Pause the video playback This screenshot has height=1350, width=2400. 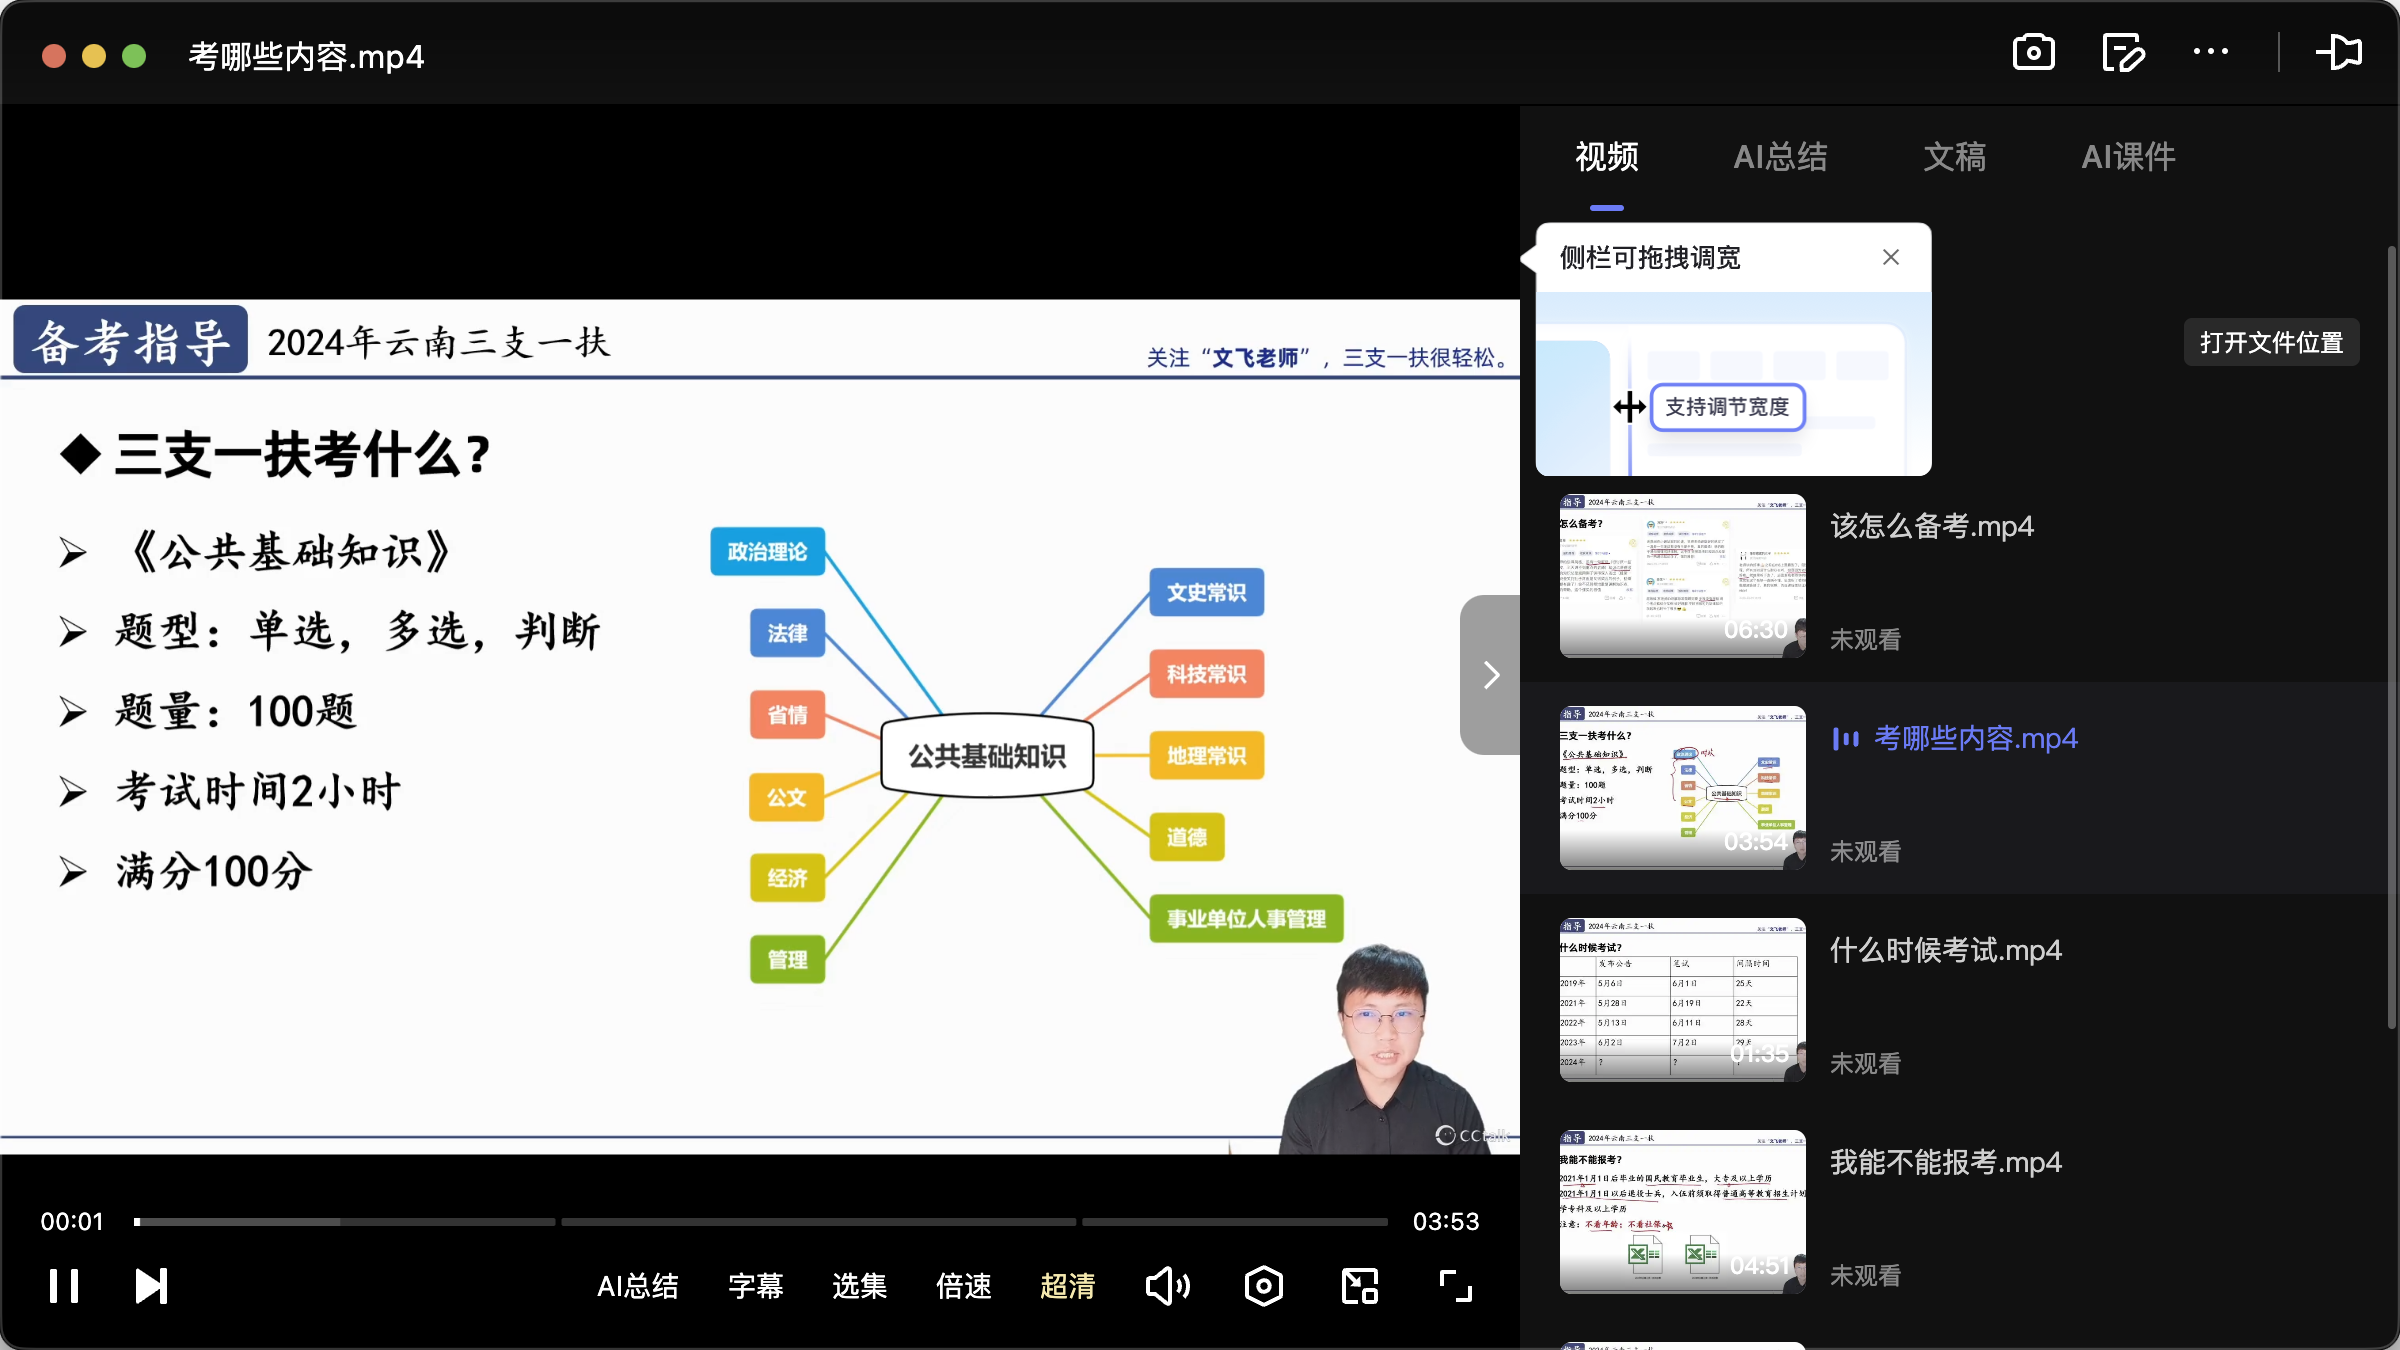point(63,1285)
